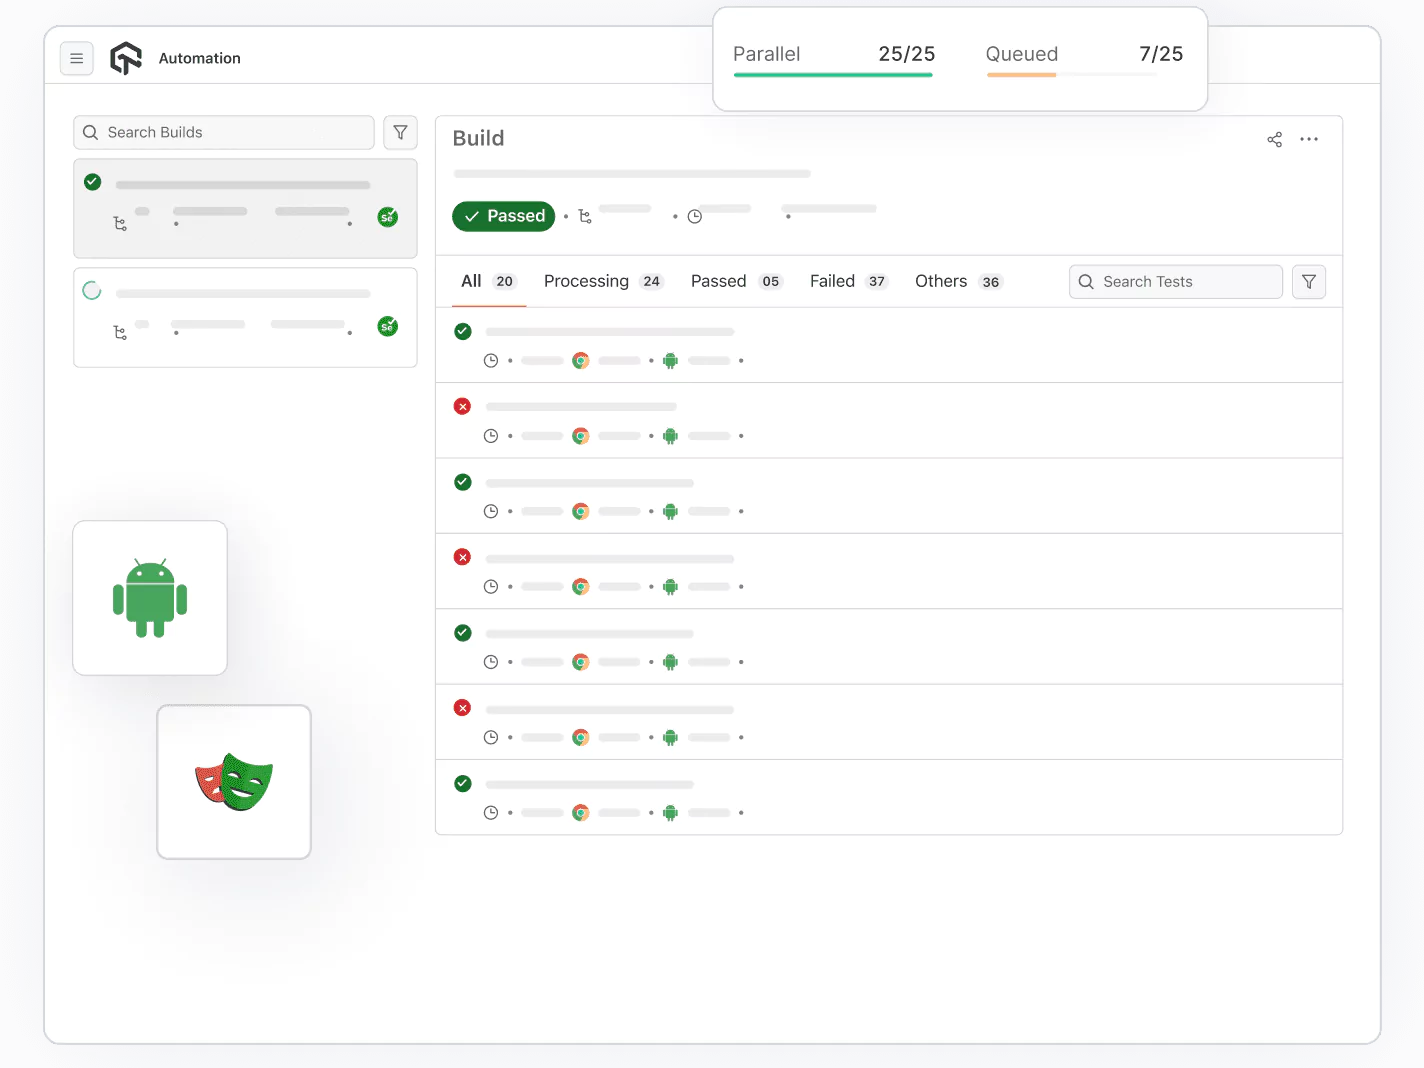
Task: Open the filter panel beside Search Tests
Action: tap(1309, 281)
